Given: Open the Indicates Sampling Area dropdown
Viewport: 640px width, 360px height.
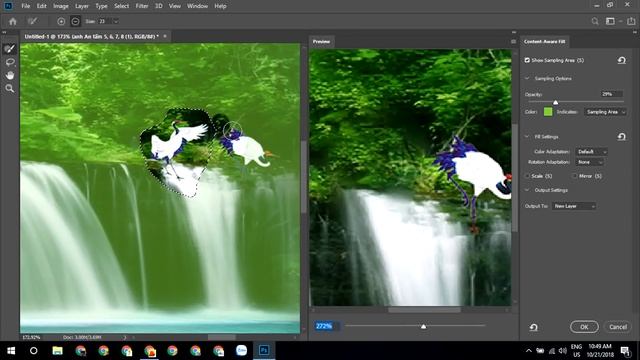Looking at the screenshot, I should tap(605, 112).
